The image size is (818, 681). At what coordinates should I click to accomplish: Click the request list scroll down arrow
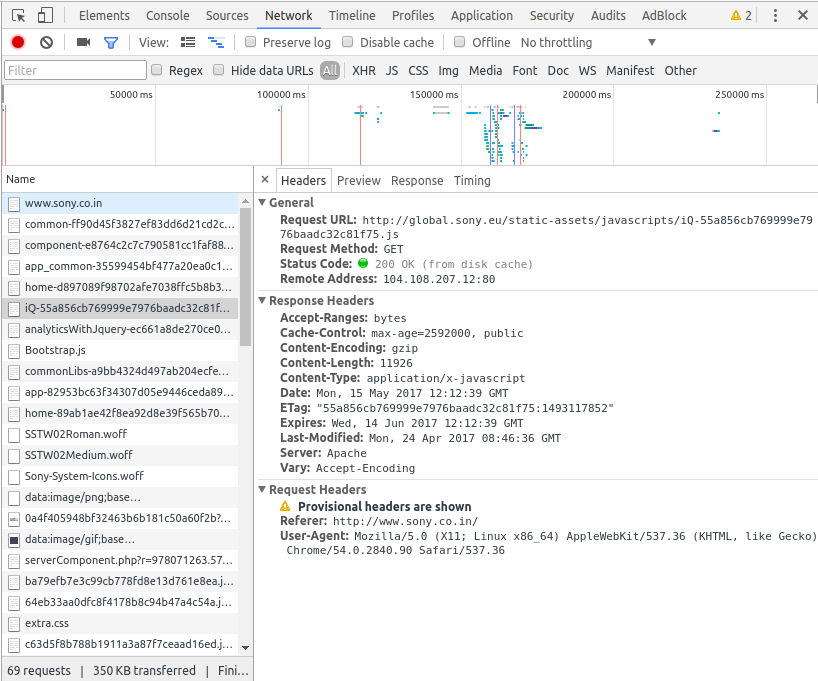coord(246,648)
